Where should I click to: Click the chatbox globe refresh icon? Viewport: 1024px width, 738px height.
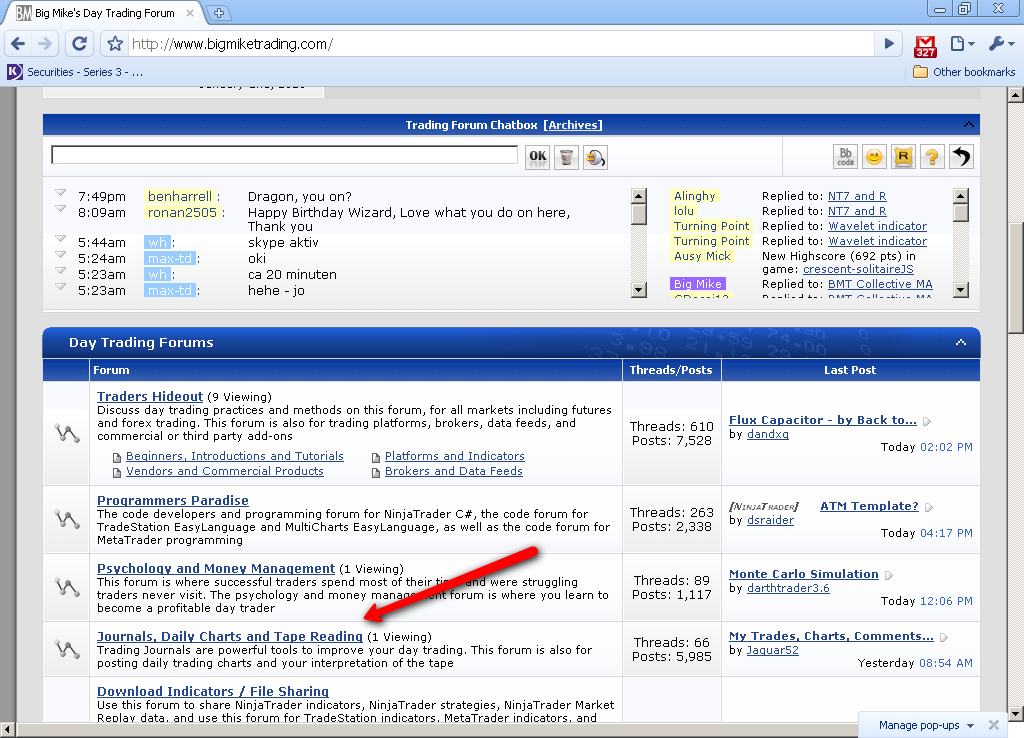(x=595, y=157)
